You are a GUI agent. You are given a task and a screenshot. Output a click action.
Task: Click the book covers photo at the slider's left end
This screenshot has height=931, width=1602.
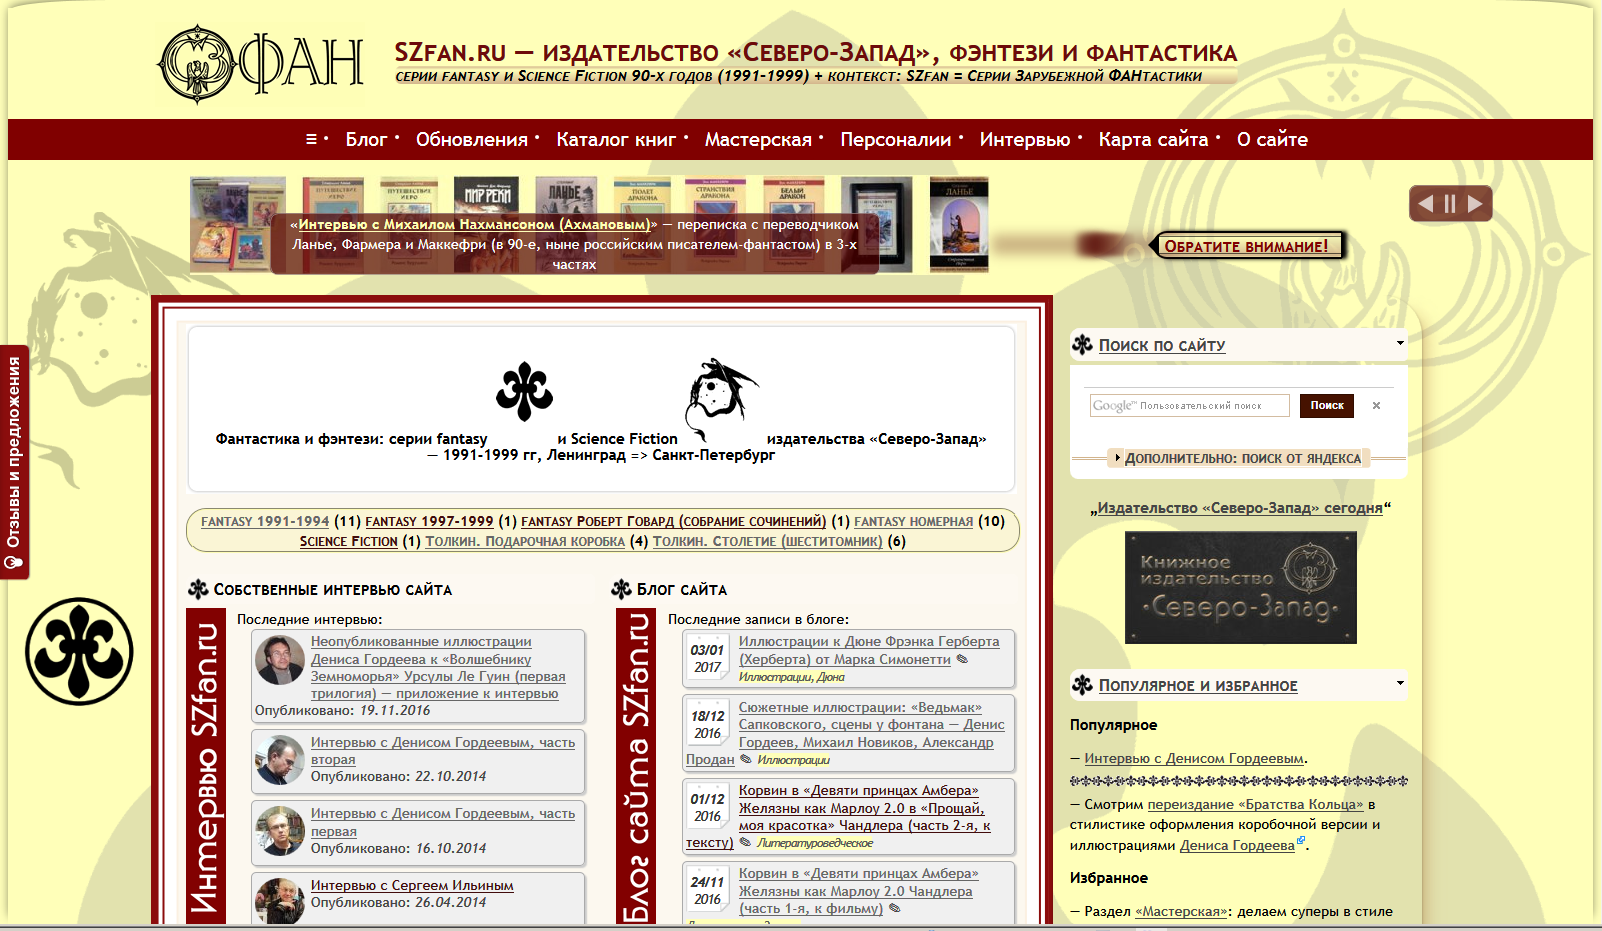click(238, 224)
